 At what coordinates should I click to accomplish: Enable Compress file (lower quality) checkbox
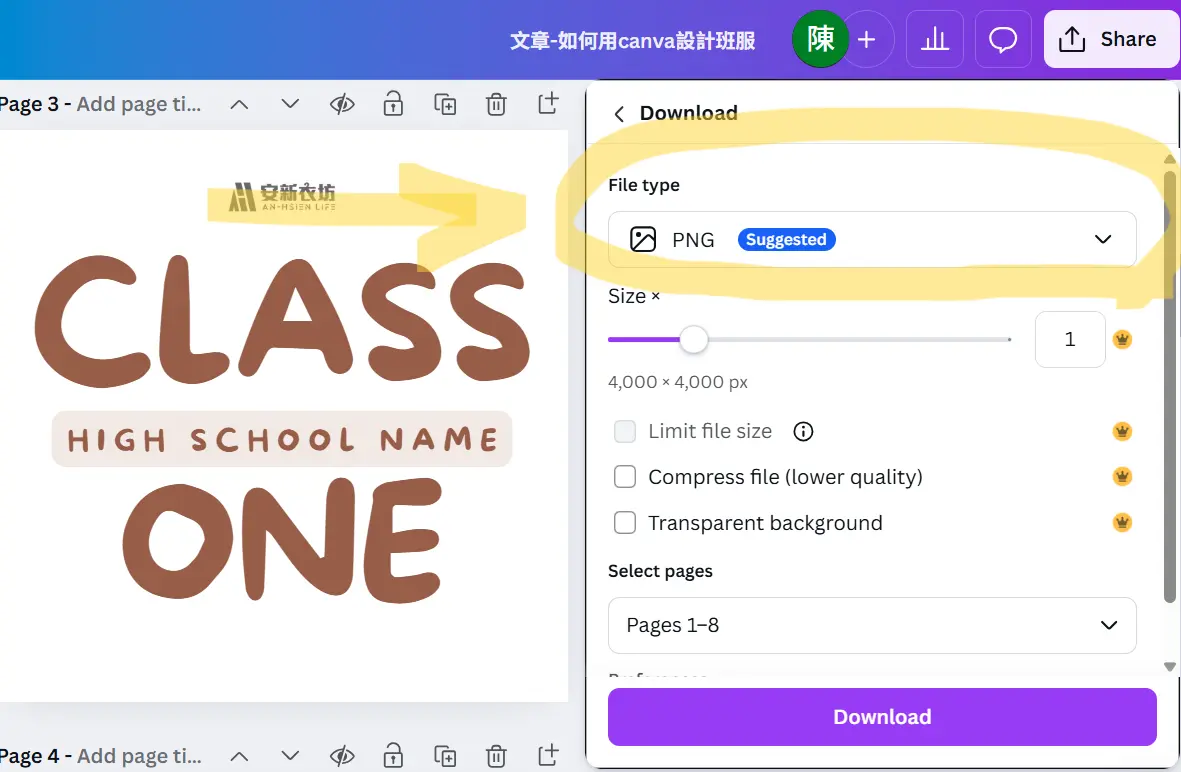click(x=625, y=477)
